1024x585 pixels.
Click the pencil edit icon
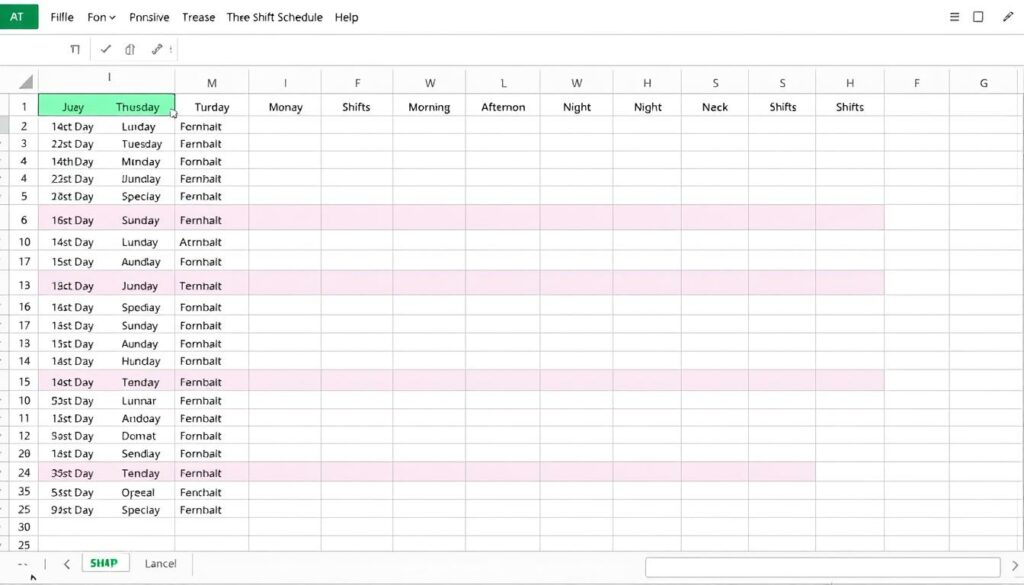tap(1008, 17)
